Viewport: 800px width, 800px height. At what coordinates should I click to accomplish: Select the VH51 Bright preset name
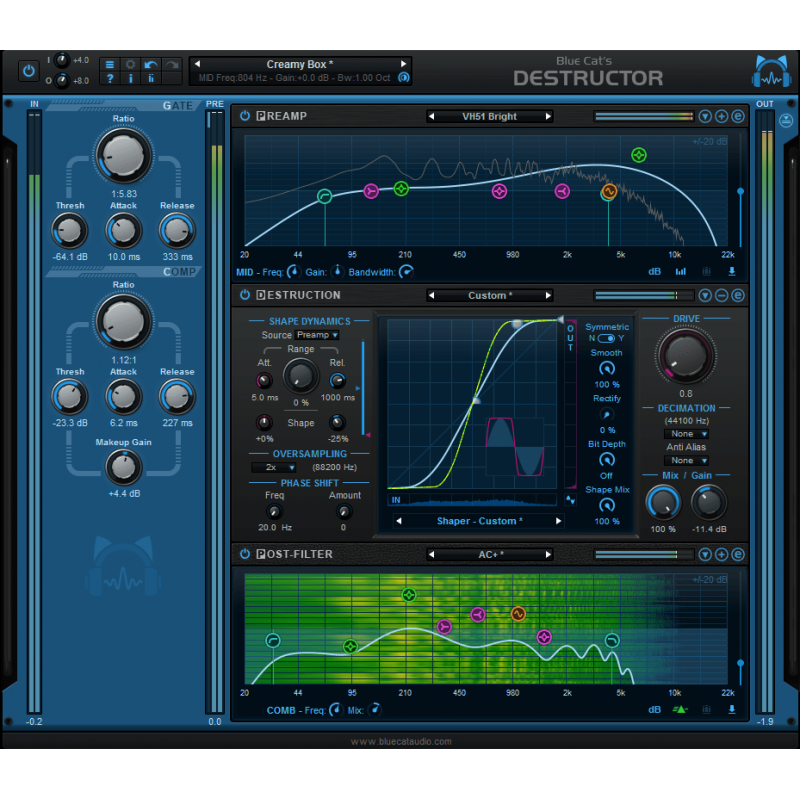pyautogui.click(x=489, y=115)
